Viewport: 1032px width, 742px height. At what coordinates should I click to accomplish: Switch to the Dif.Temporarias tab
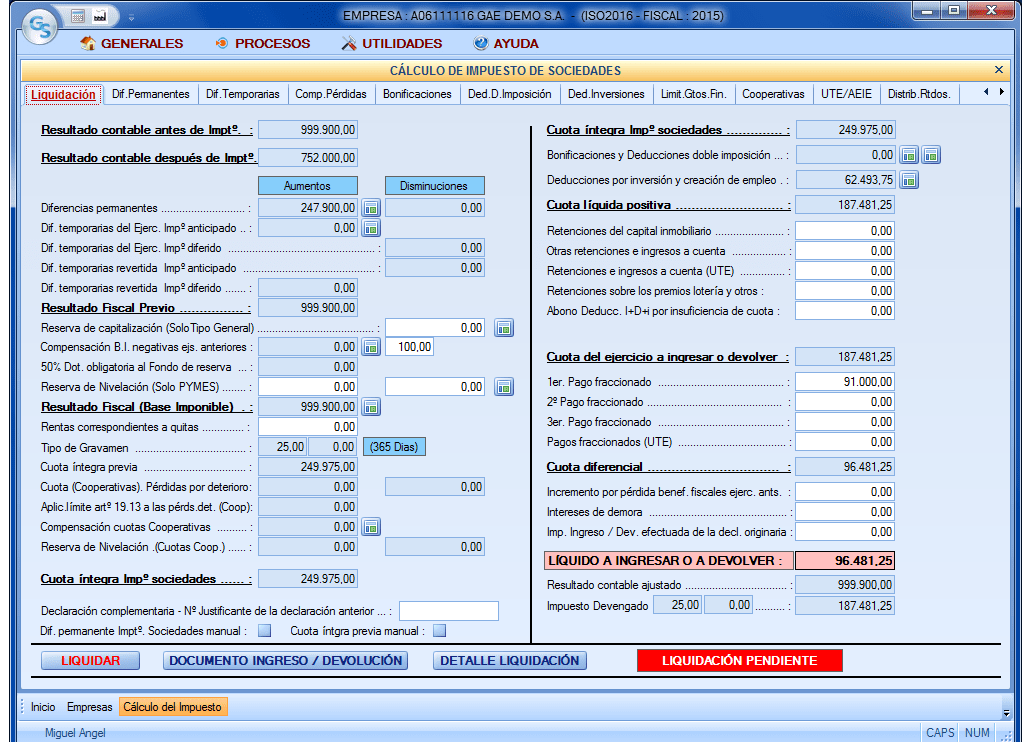coord(243,94)
